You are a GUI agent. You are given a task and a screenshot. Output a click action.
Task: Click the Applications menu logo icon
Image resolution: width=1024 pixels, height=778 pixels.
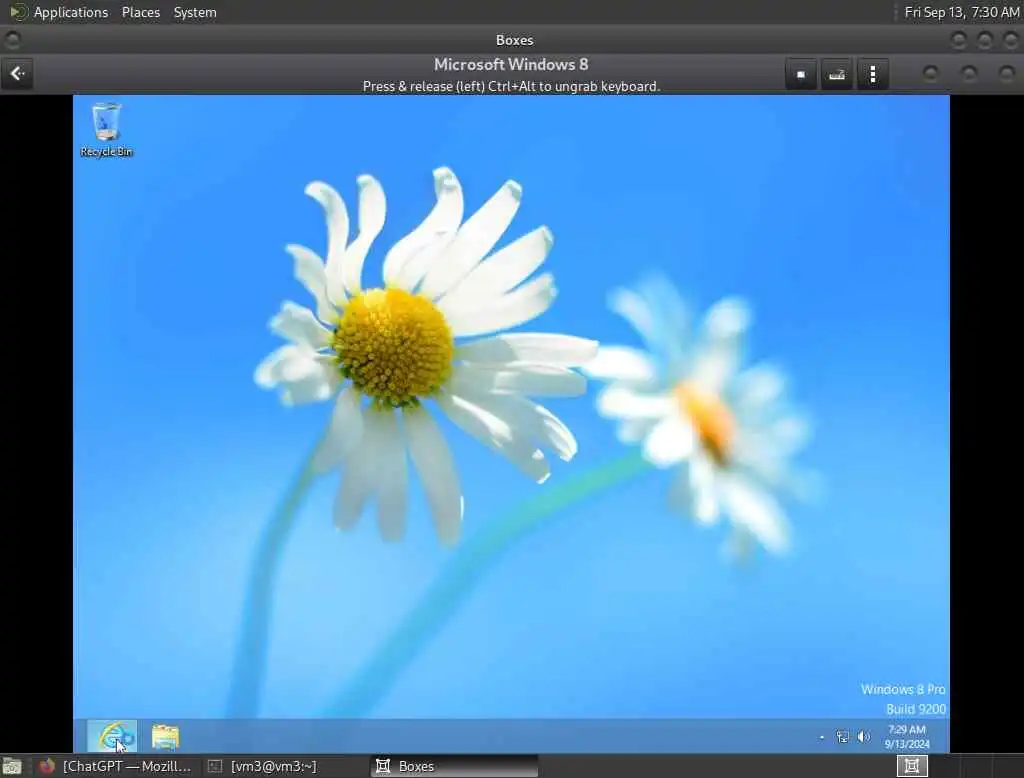pyautogui.click(x=18, y=12)
